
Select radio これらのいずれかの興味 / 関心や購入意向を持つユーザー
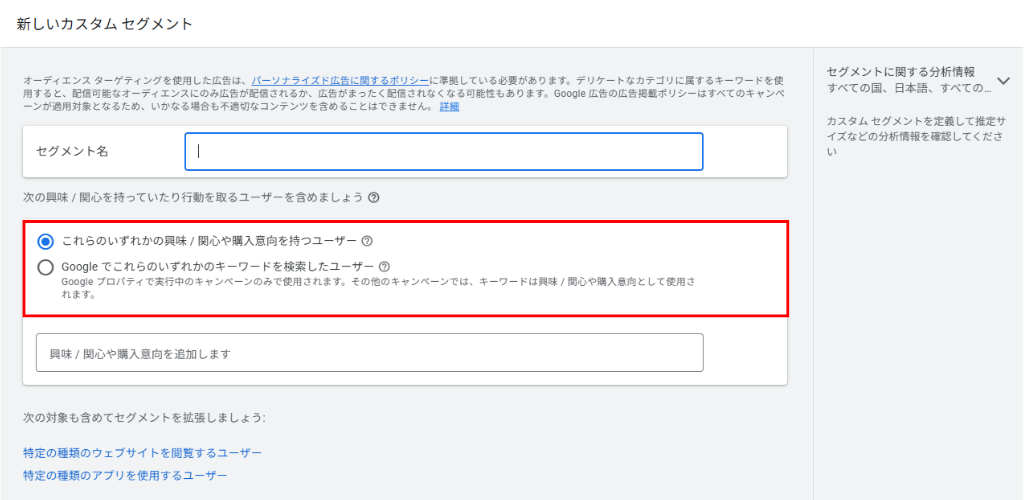coord(45,242)
